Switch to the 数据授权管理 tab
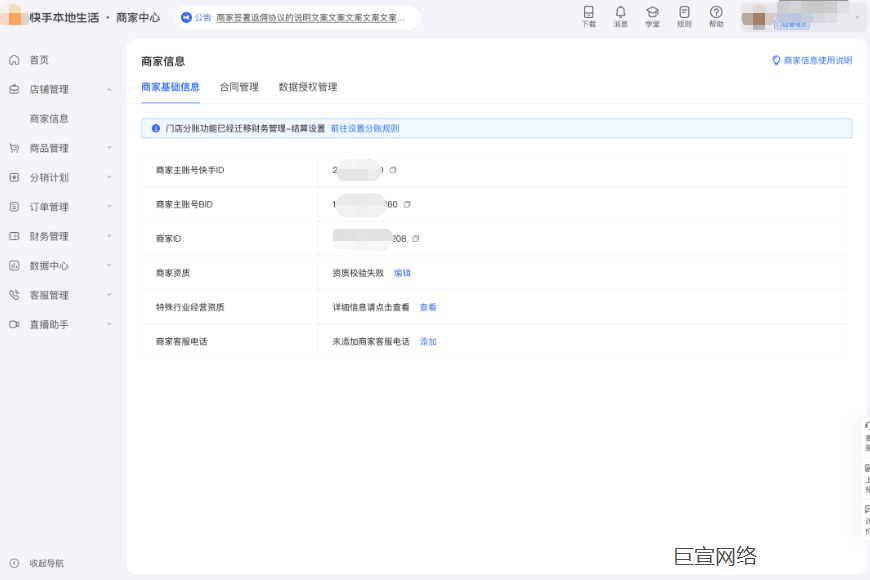 click(x=308, y=87)
